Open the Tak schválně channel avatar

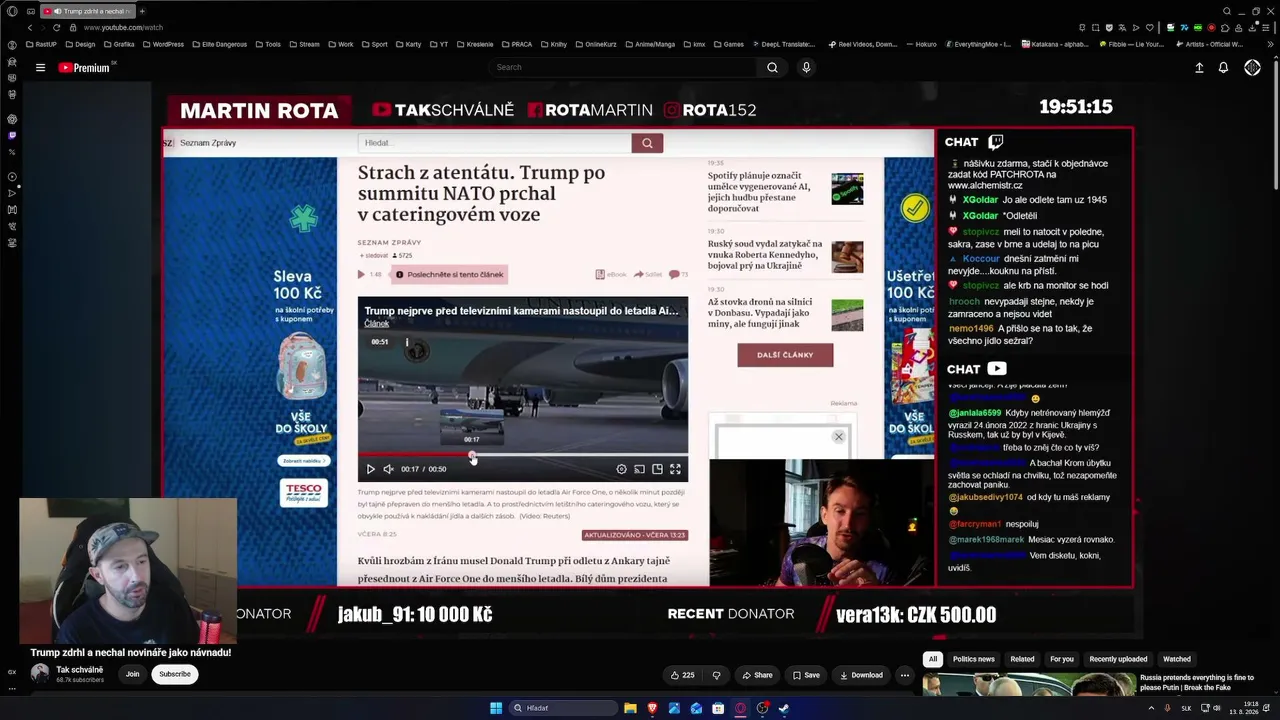[x=40, y=674]
